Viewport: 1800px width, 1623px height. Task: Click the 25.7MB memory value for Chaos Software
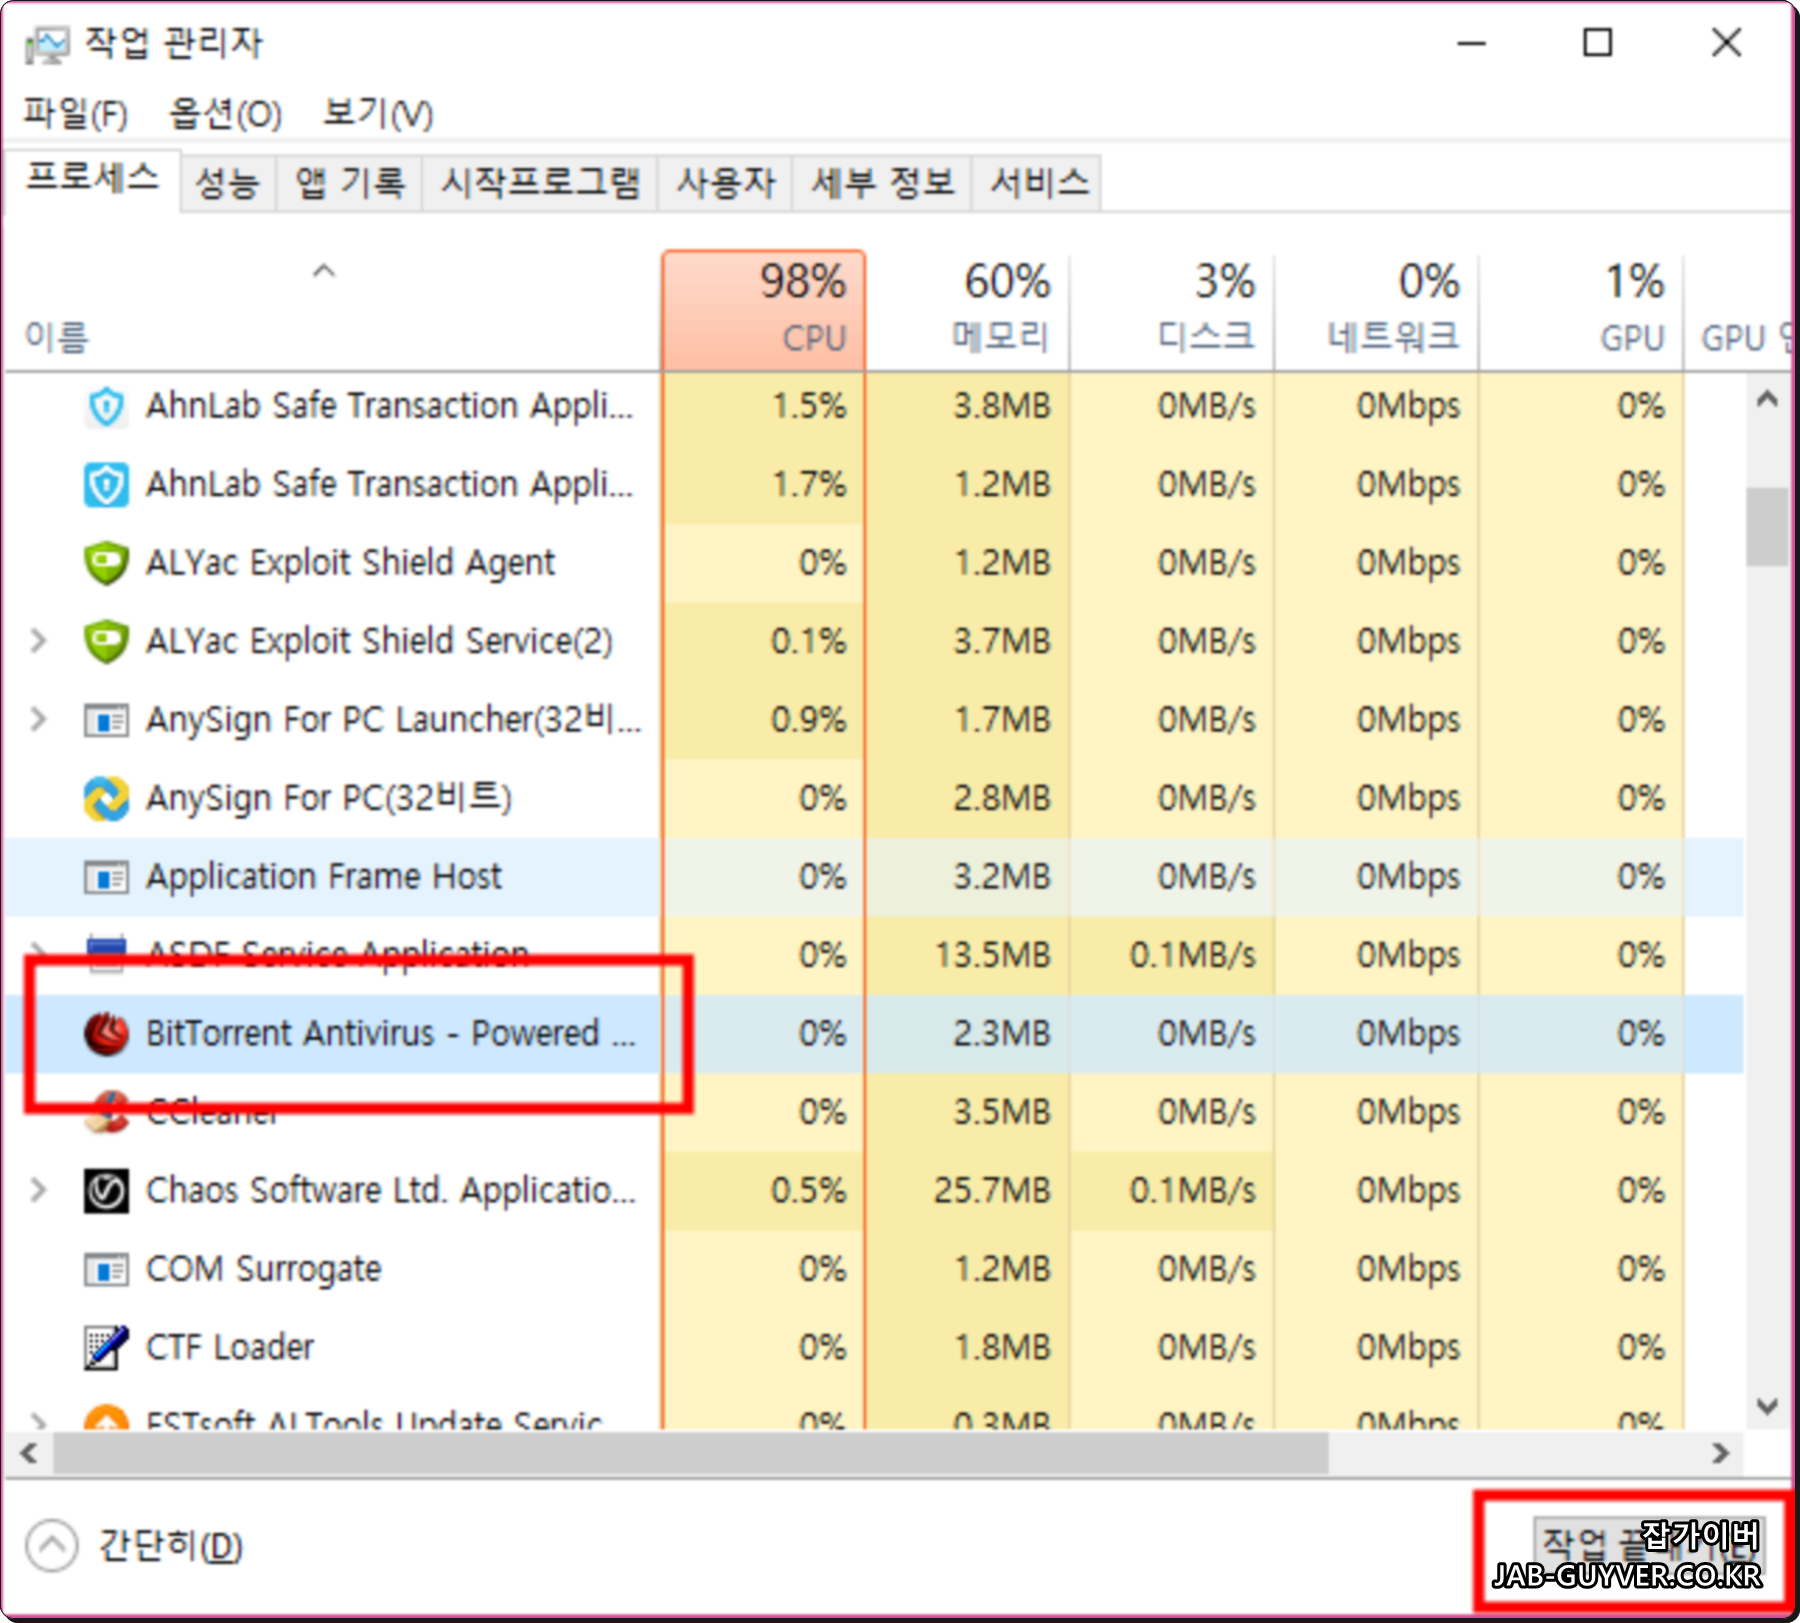992,1191
